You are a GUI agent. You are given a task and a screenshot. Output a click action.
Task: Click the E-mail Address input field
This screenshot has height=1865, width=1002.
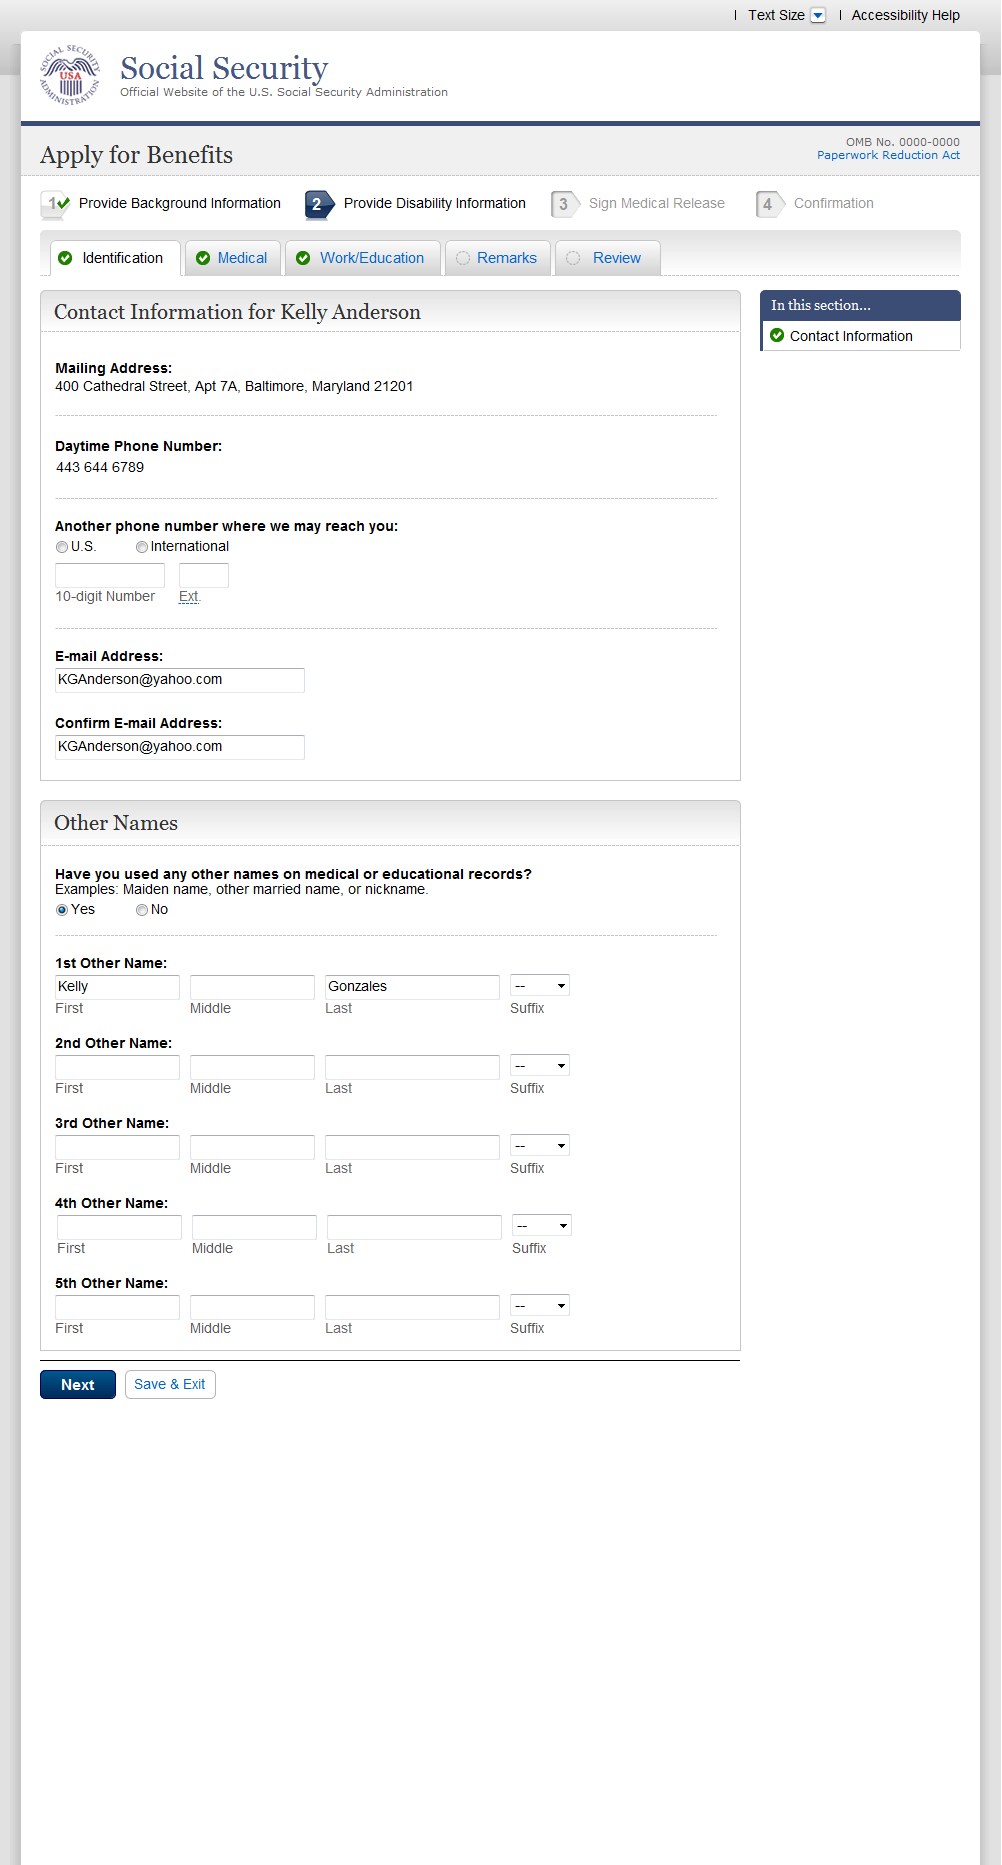point(180,680)
